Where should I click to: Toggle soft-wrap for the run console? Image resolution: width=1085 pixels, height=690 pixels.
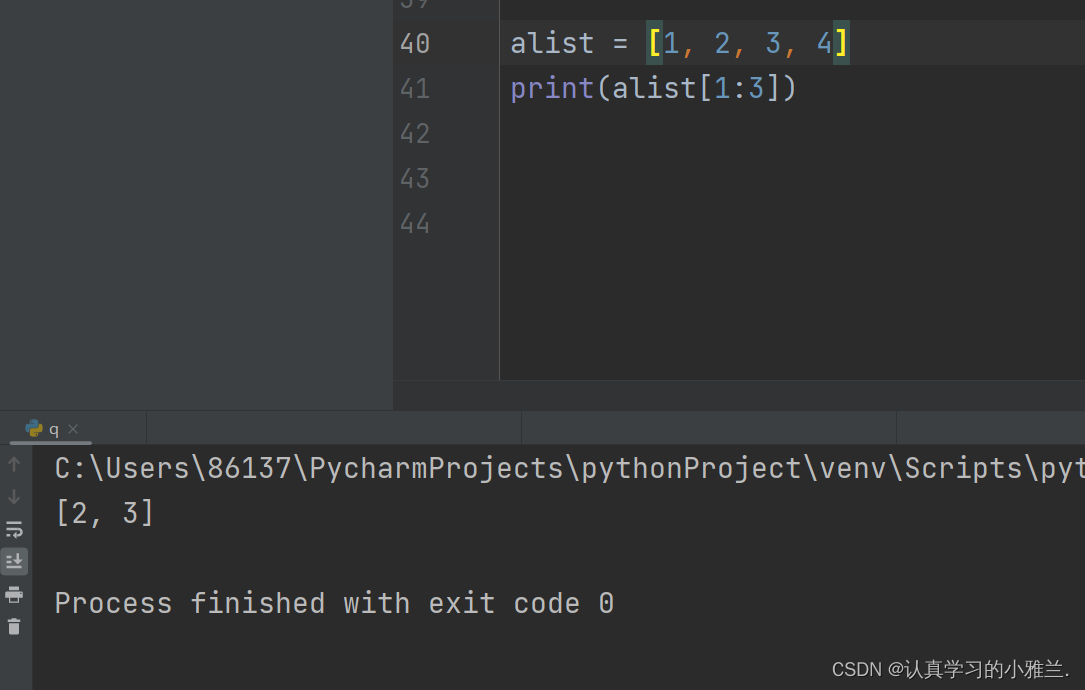coord(14,529)
